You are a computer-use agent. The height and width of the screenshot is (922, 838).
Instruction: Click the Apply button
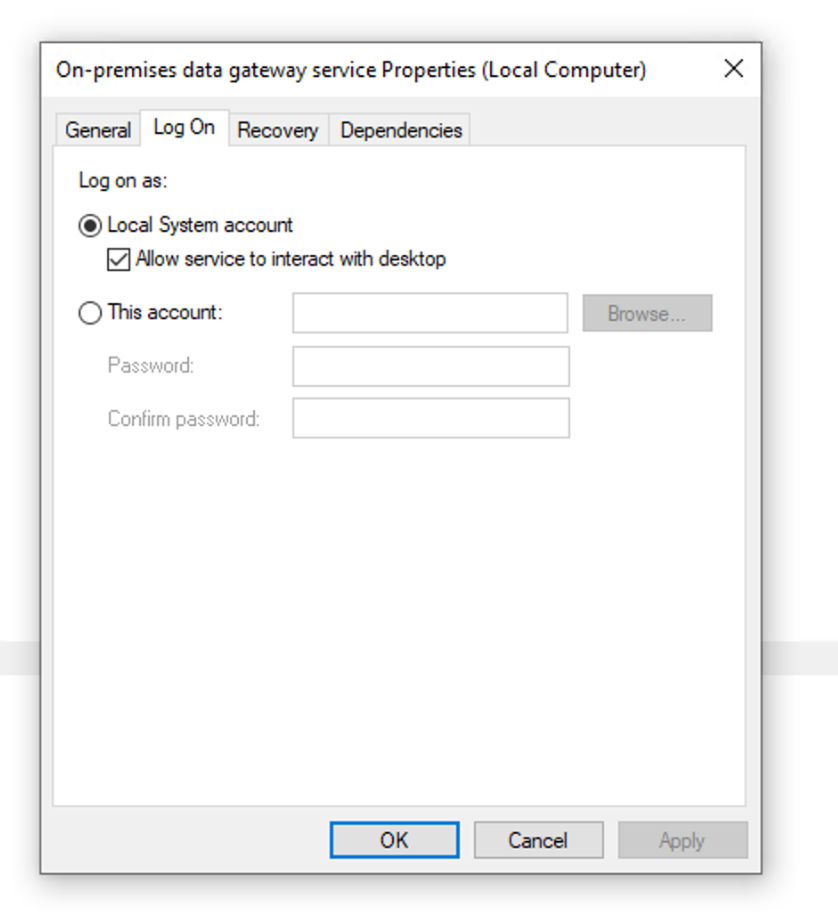coord(682,840)
